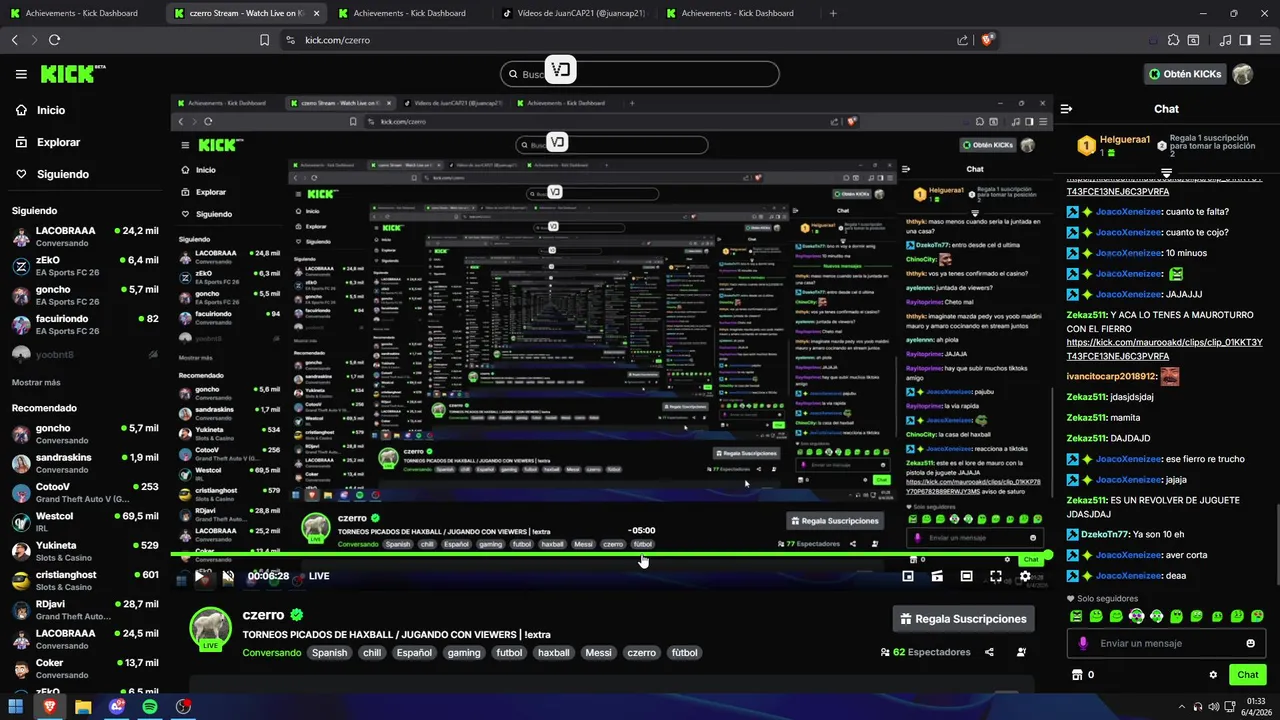Open Brave Shields lion icon
Viewport: 1280px width, 720px height.
pos(987,40)
